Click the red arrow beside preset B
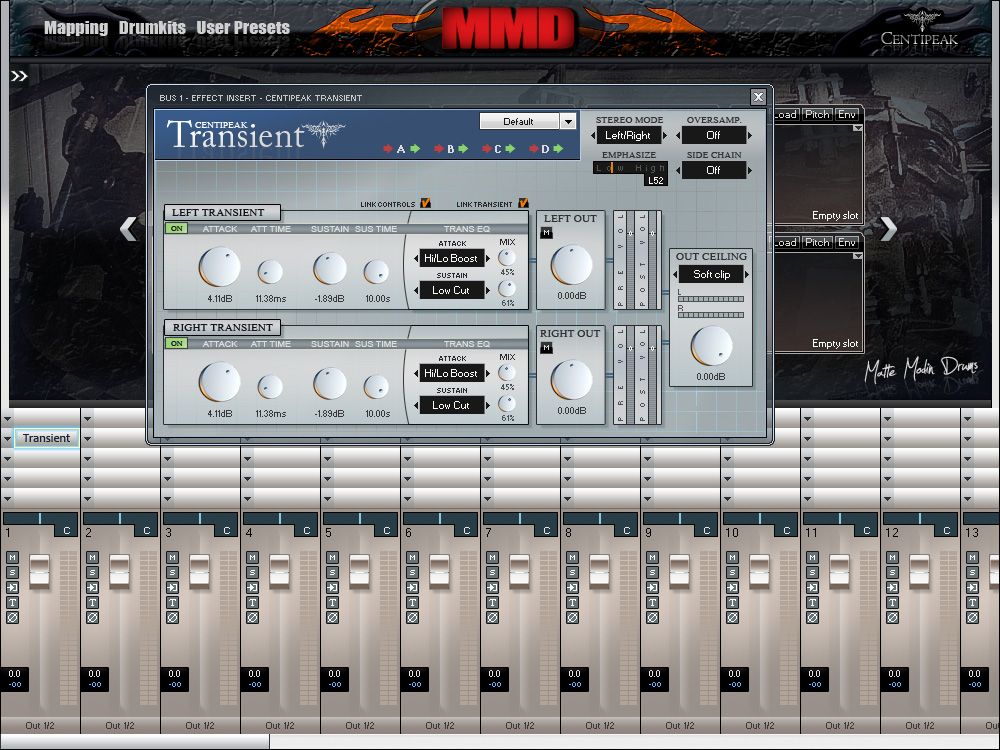The image size is (1000, 750). coord(439,148)
